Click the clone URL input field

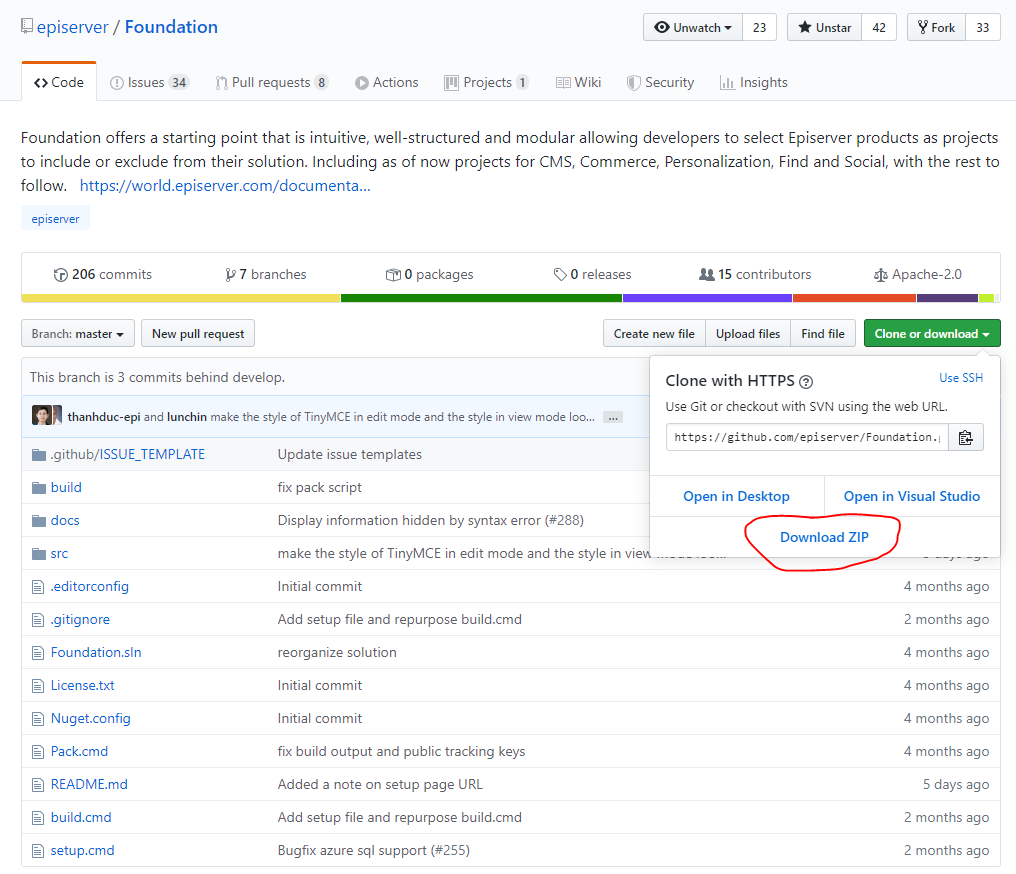tap(807, 437)
